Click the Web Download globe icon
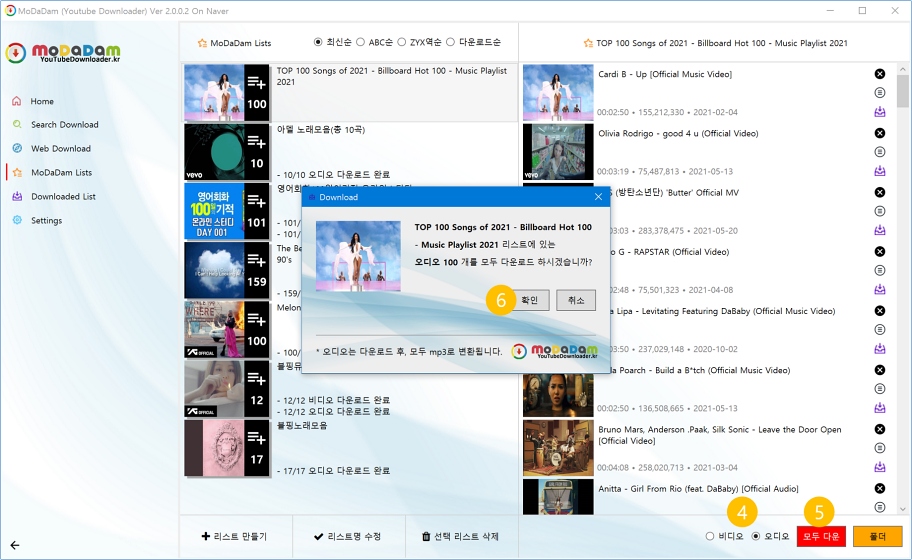Image resolution: width=912 pixels, height=560 pixels. (17, 148)
